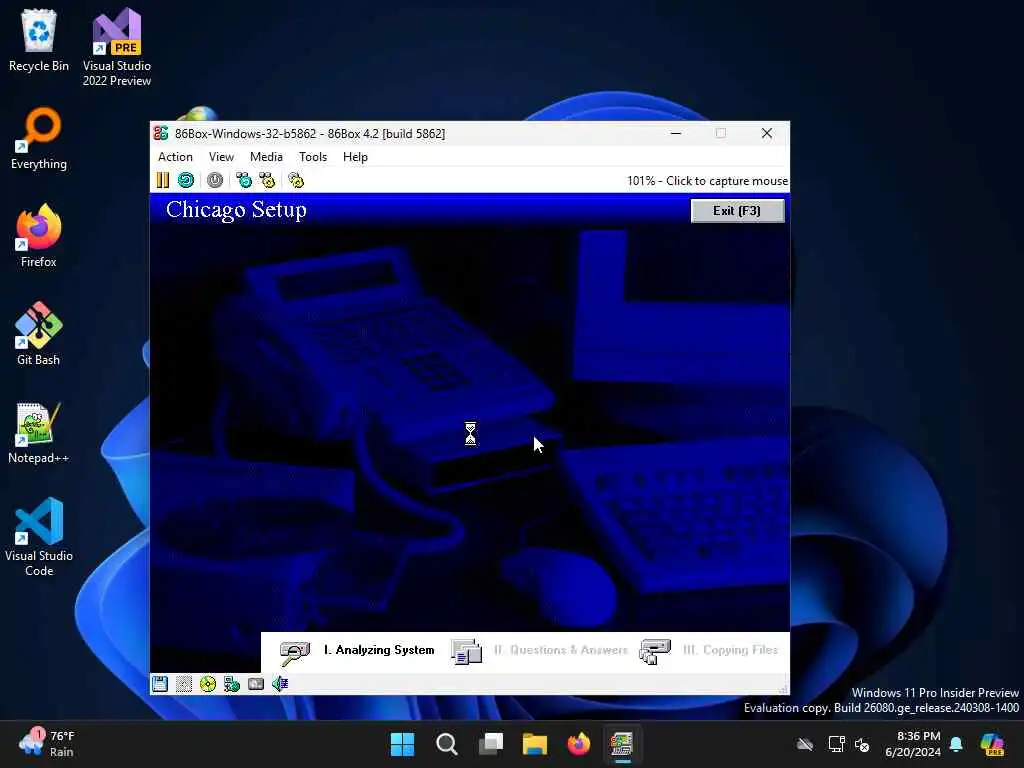Click the Exit (F3) button
The width and height of the screenshot is (1024, 768).
(737, 210)
